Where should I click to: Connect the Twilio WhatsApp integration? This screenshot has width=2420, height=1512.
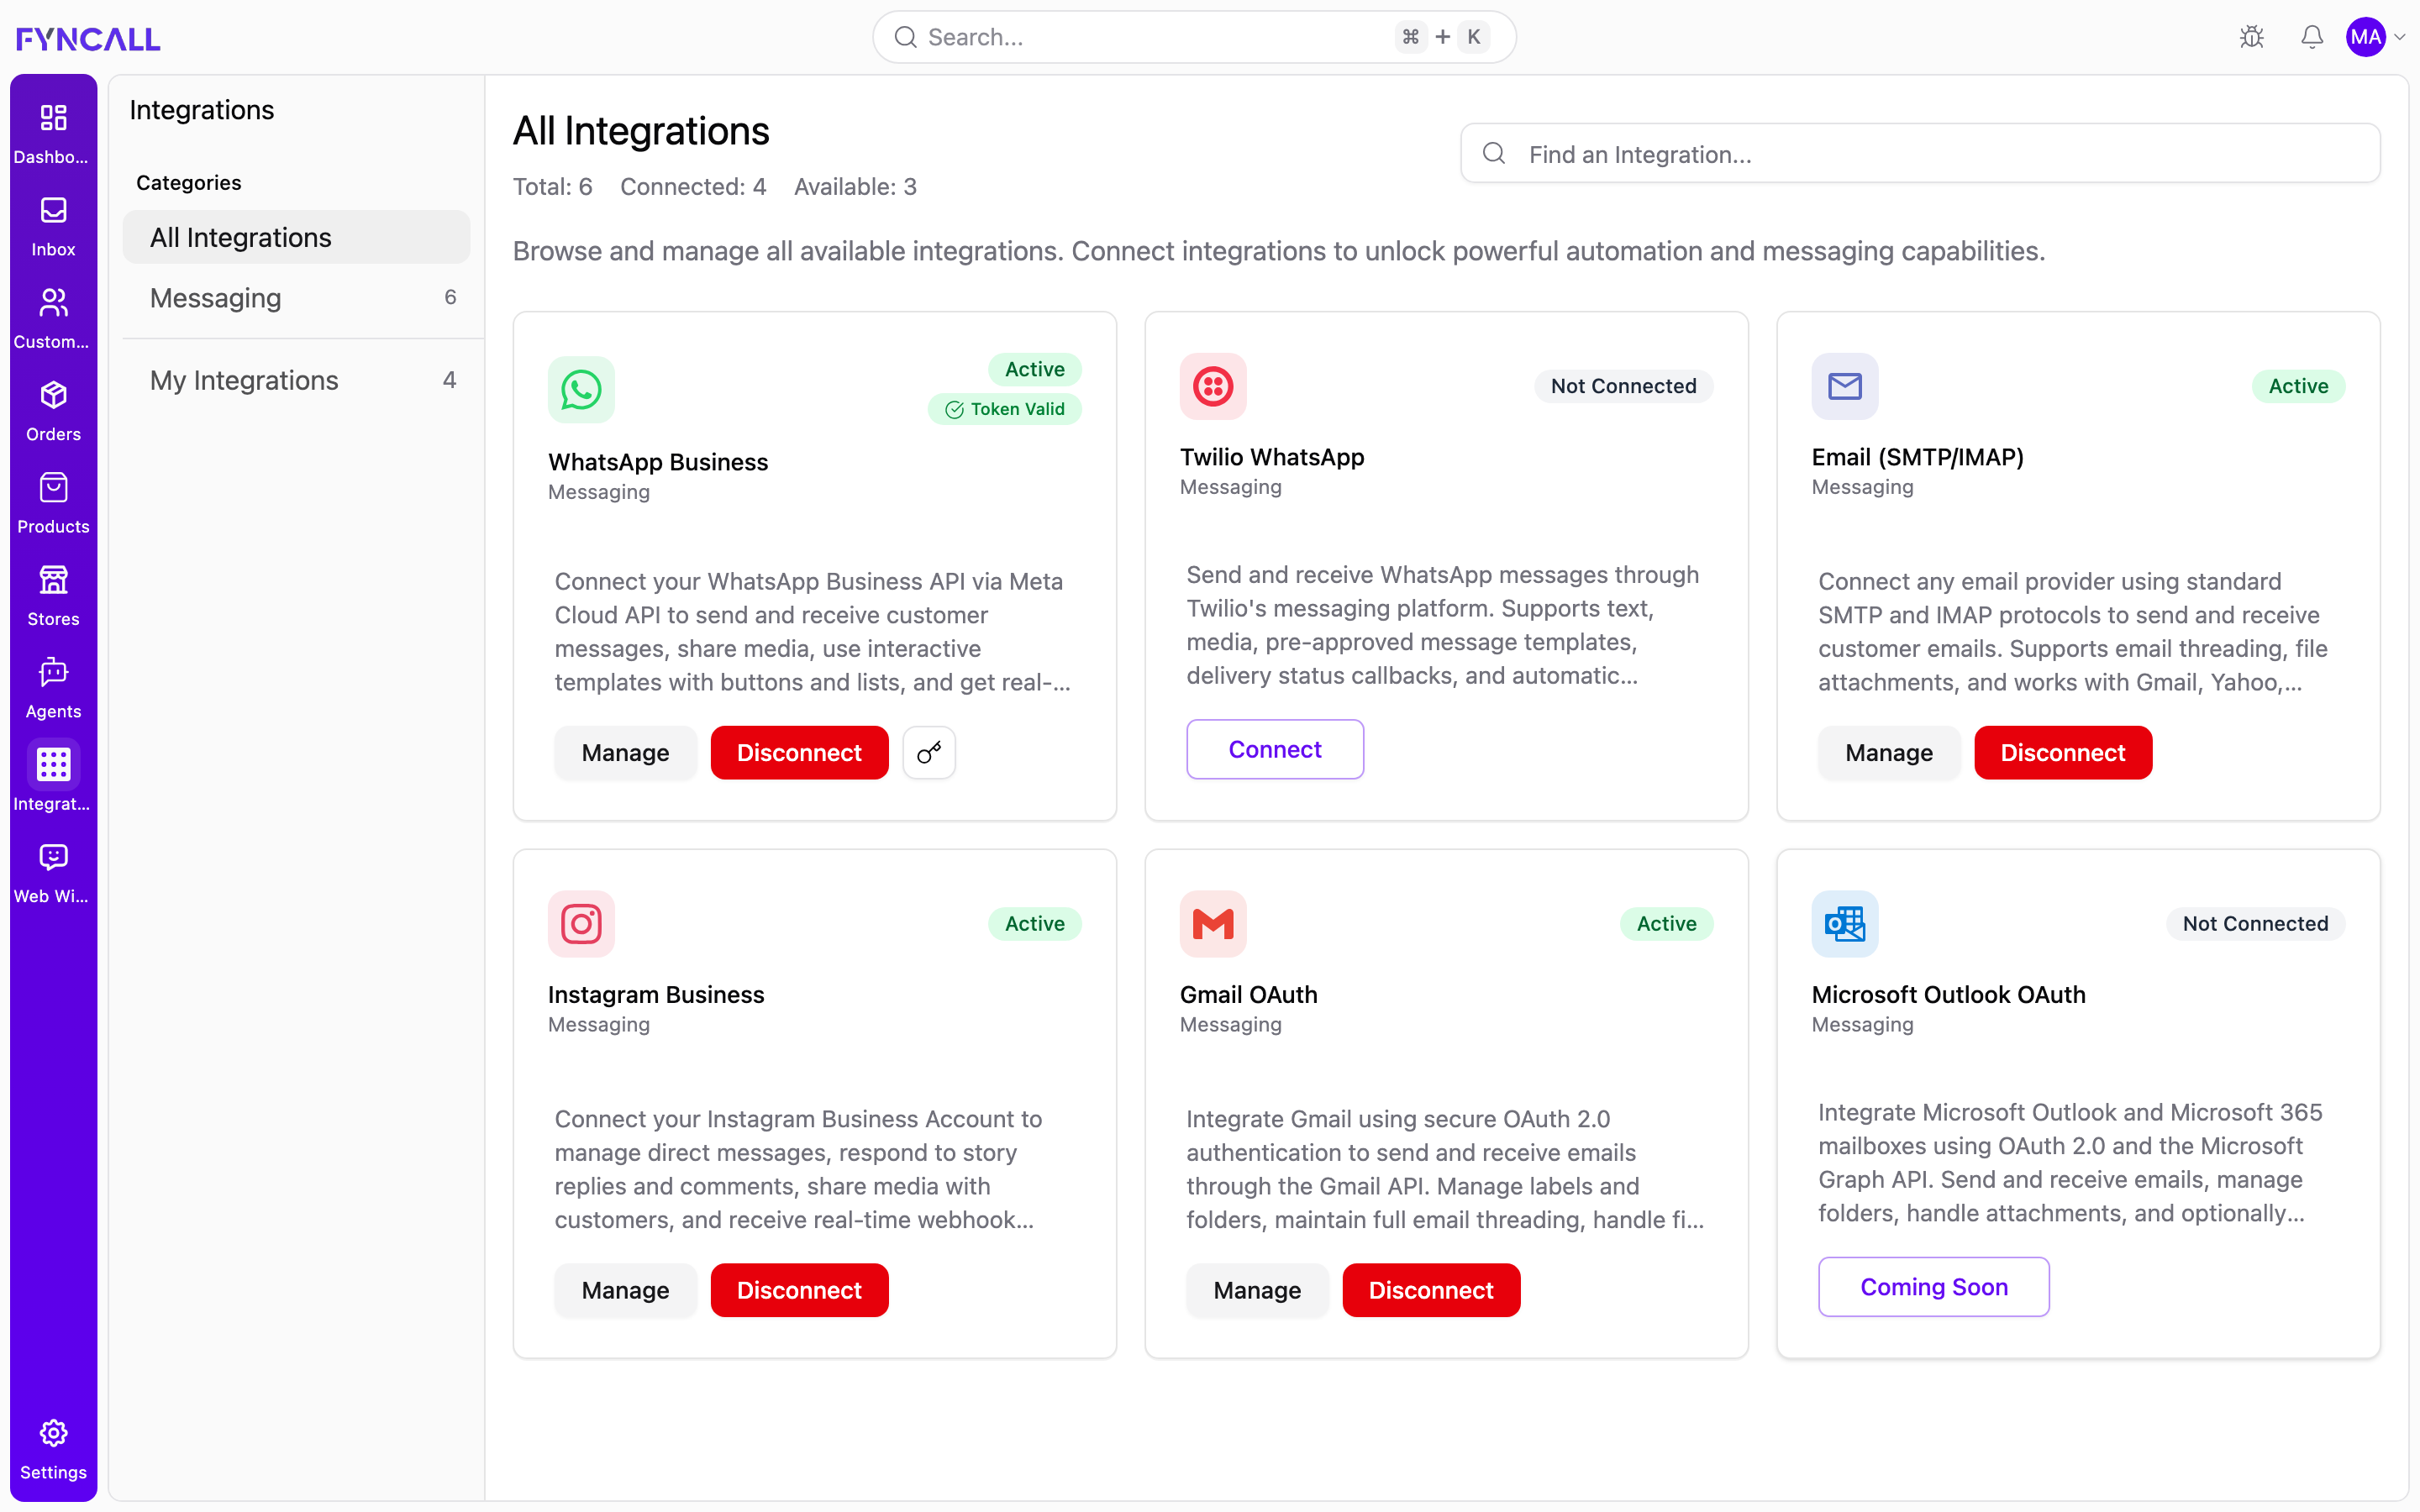tap(1275, 749)
